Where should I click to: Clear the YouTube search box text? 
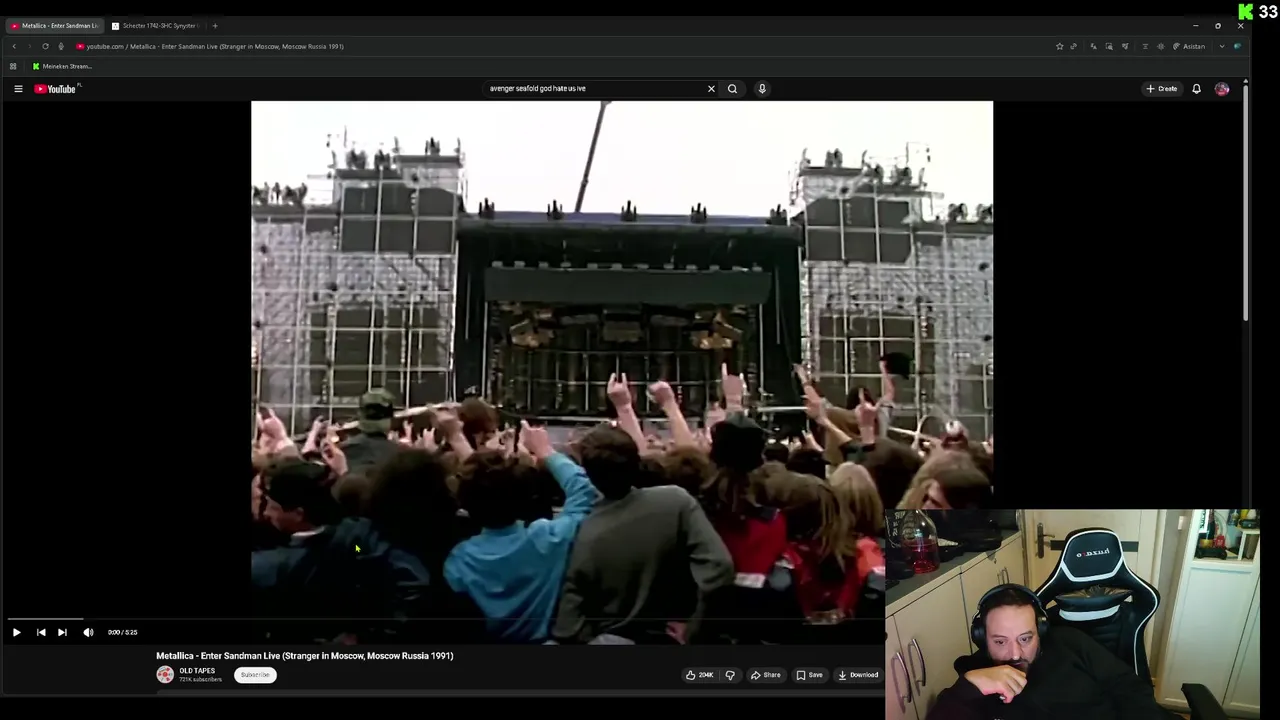711,89
